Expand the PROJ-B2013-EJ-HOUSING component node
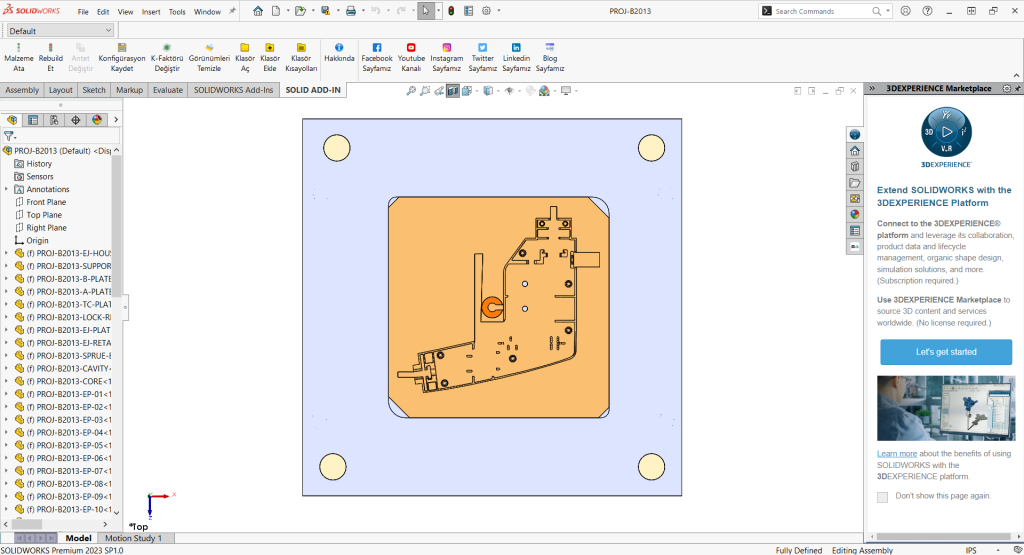The width and height of the screenshot is (1024, 555). pyautogui.click(x=7, y=253)
